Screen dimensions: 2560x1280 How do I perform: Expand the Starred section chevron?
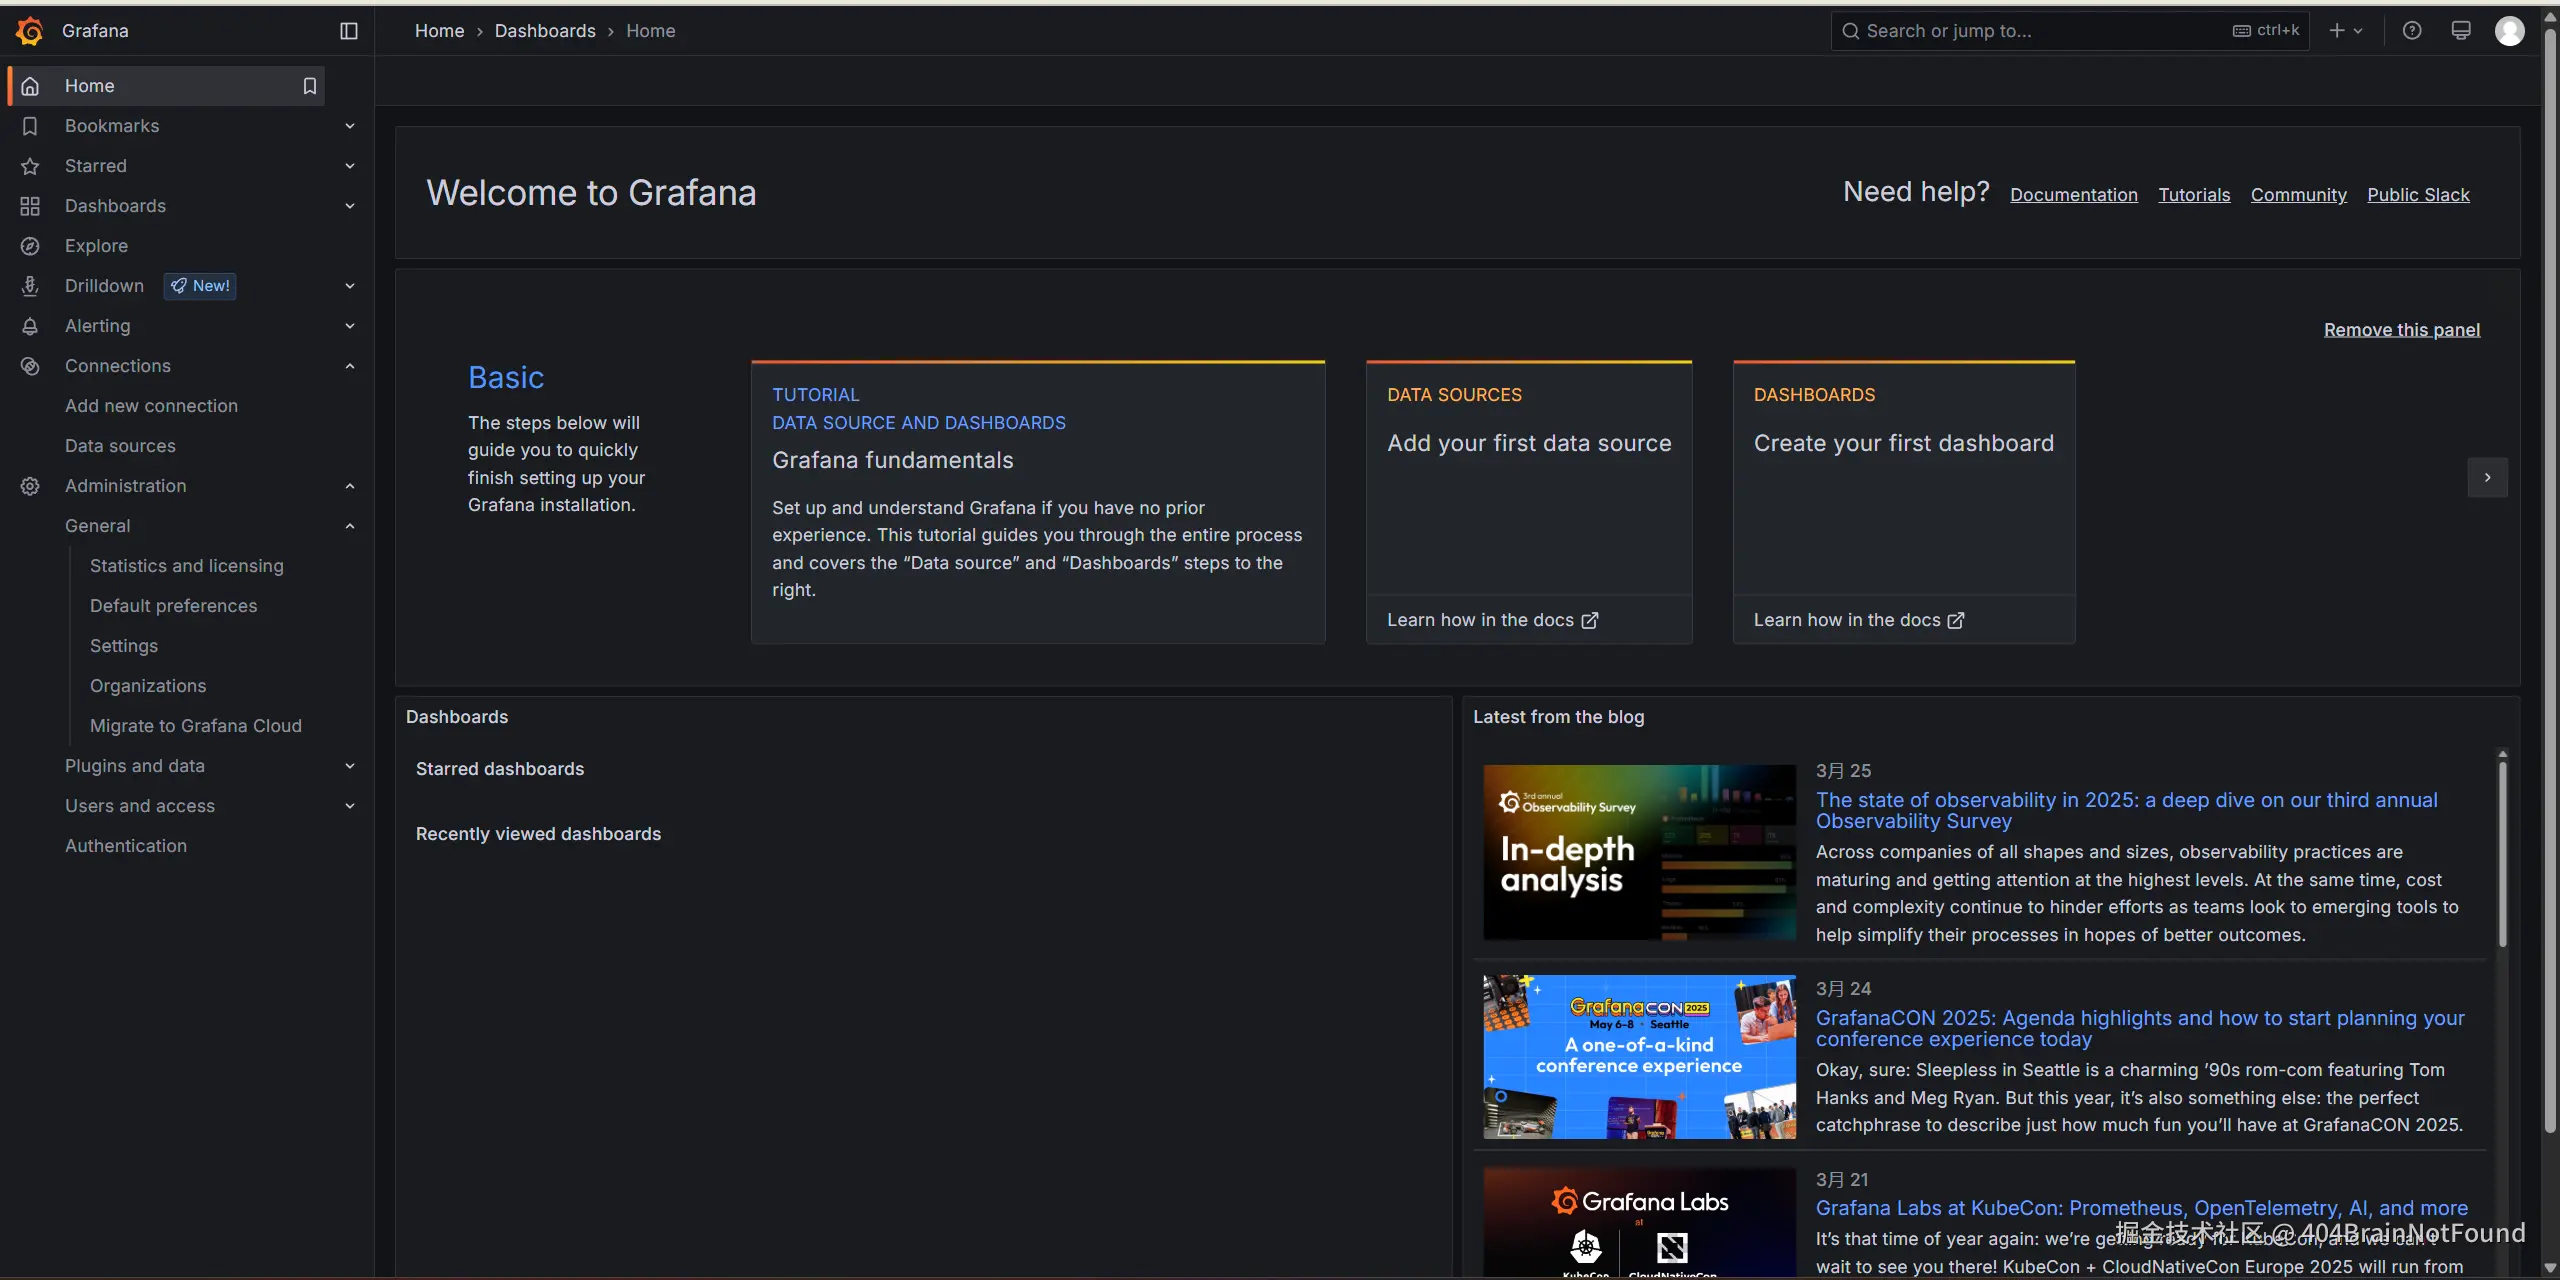[x=350, y=166]
